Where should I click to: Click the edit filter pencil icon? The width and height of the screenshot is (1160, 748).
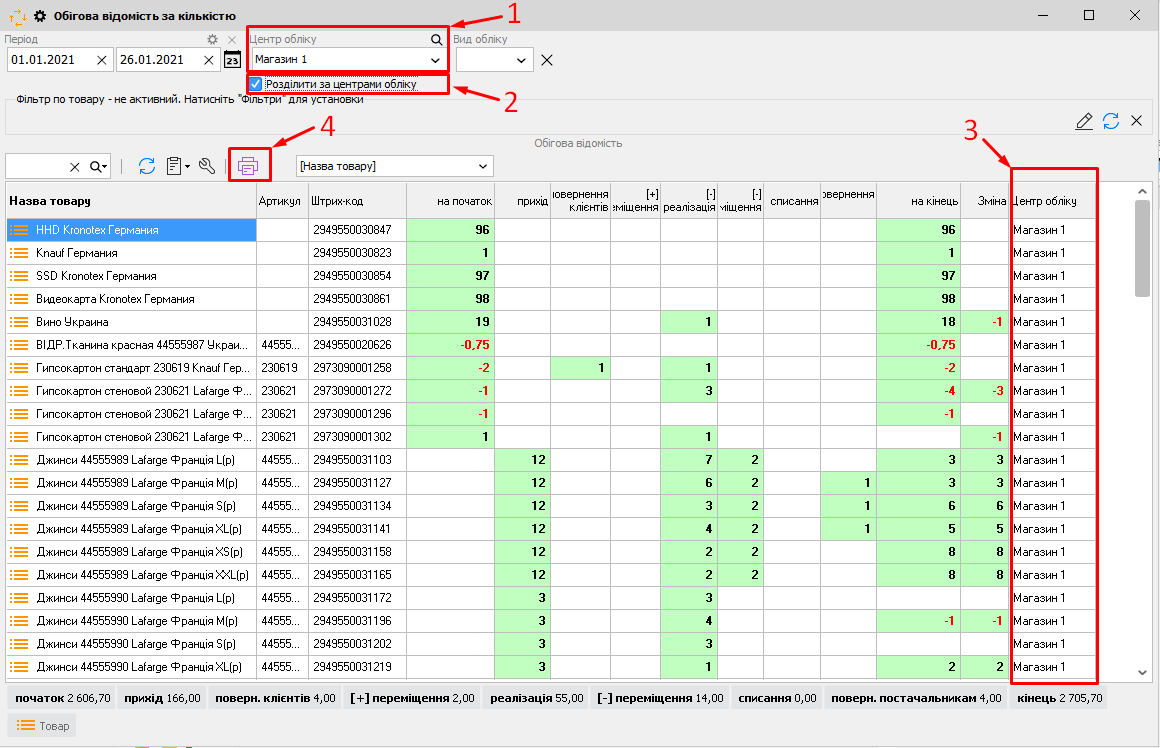click(x=1084, y=121)
